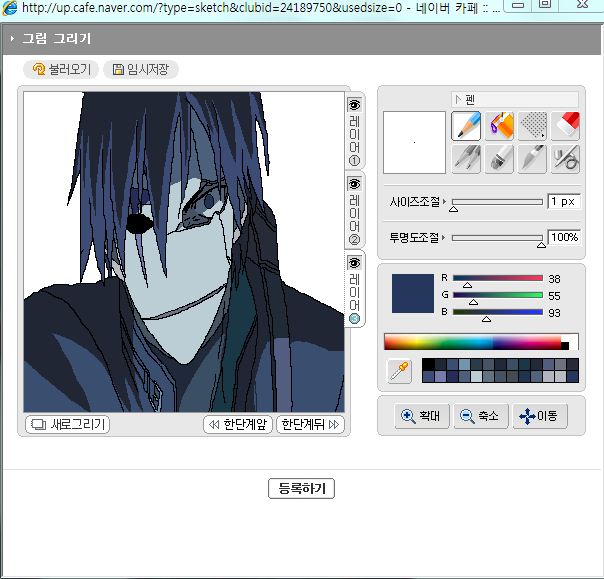Click the B value 93
The width and height of the screenshot is (604, 579).
coord(554,313)
